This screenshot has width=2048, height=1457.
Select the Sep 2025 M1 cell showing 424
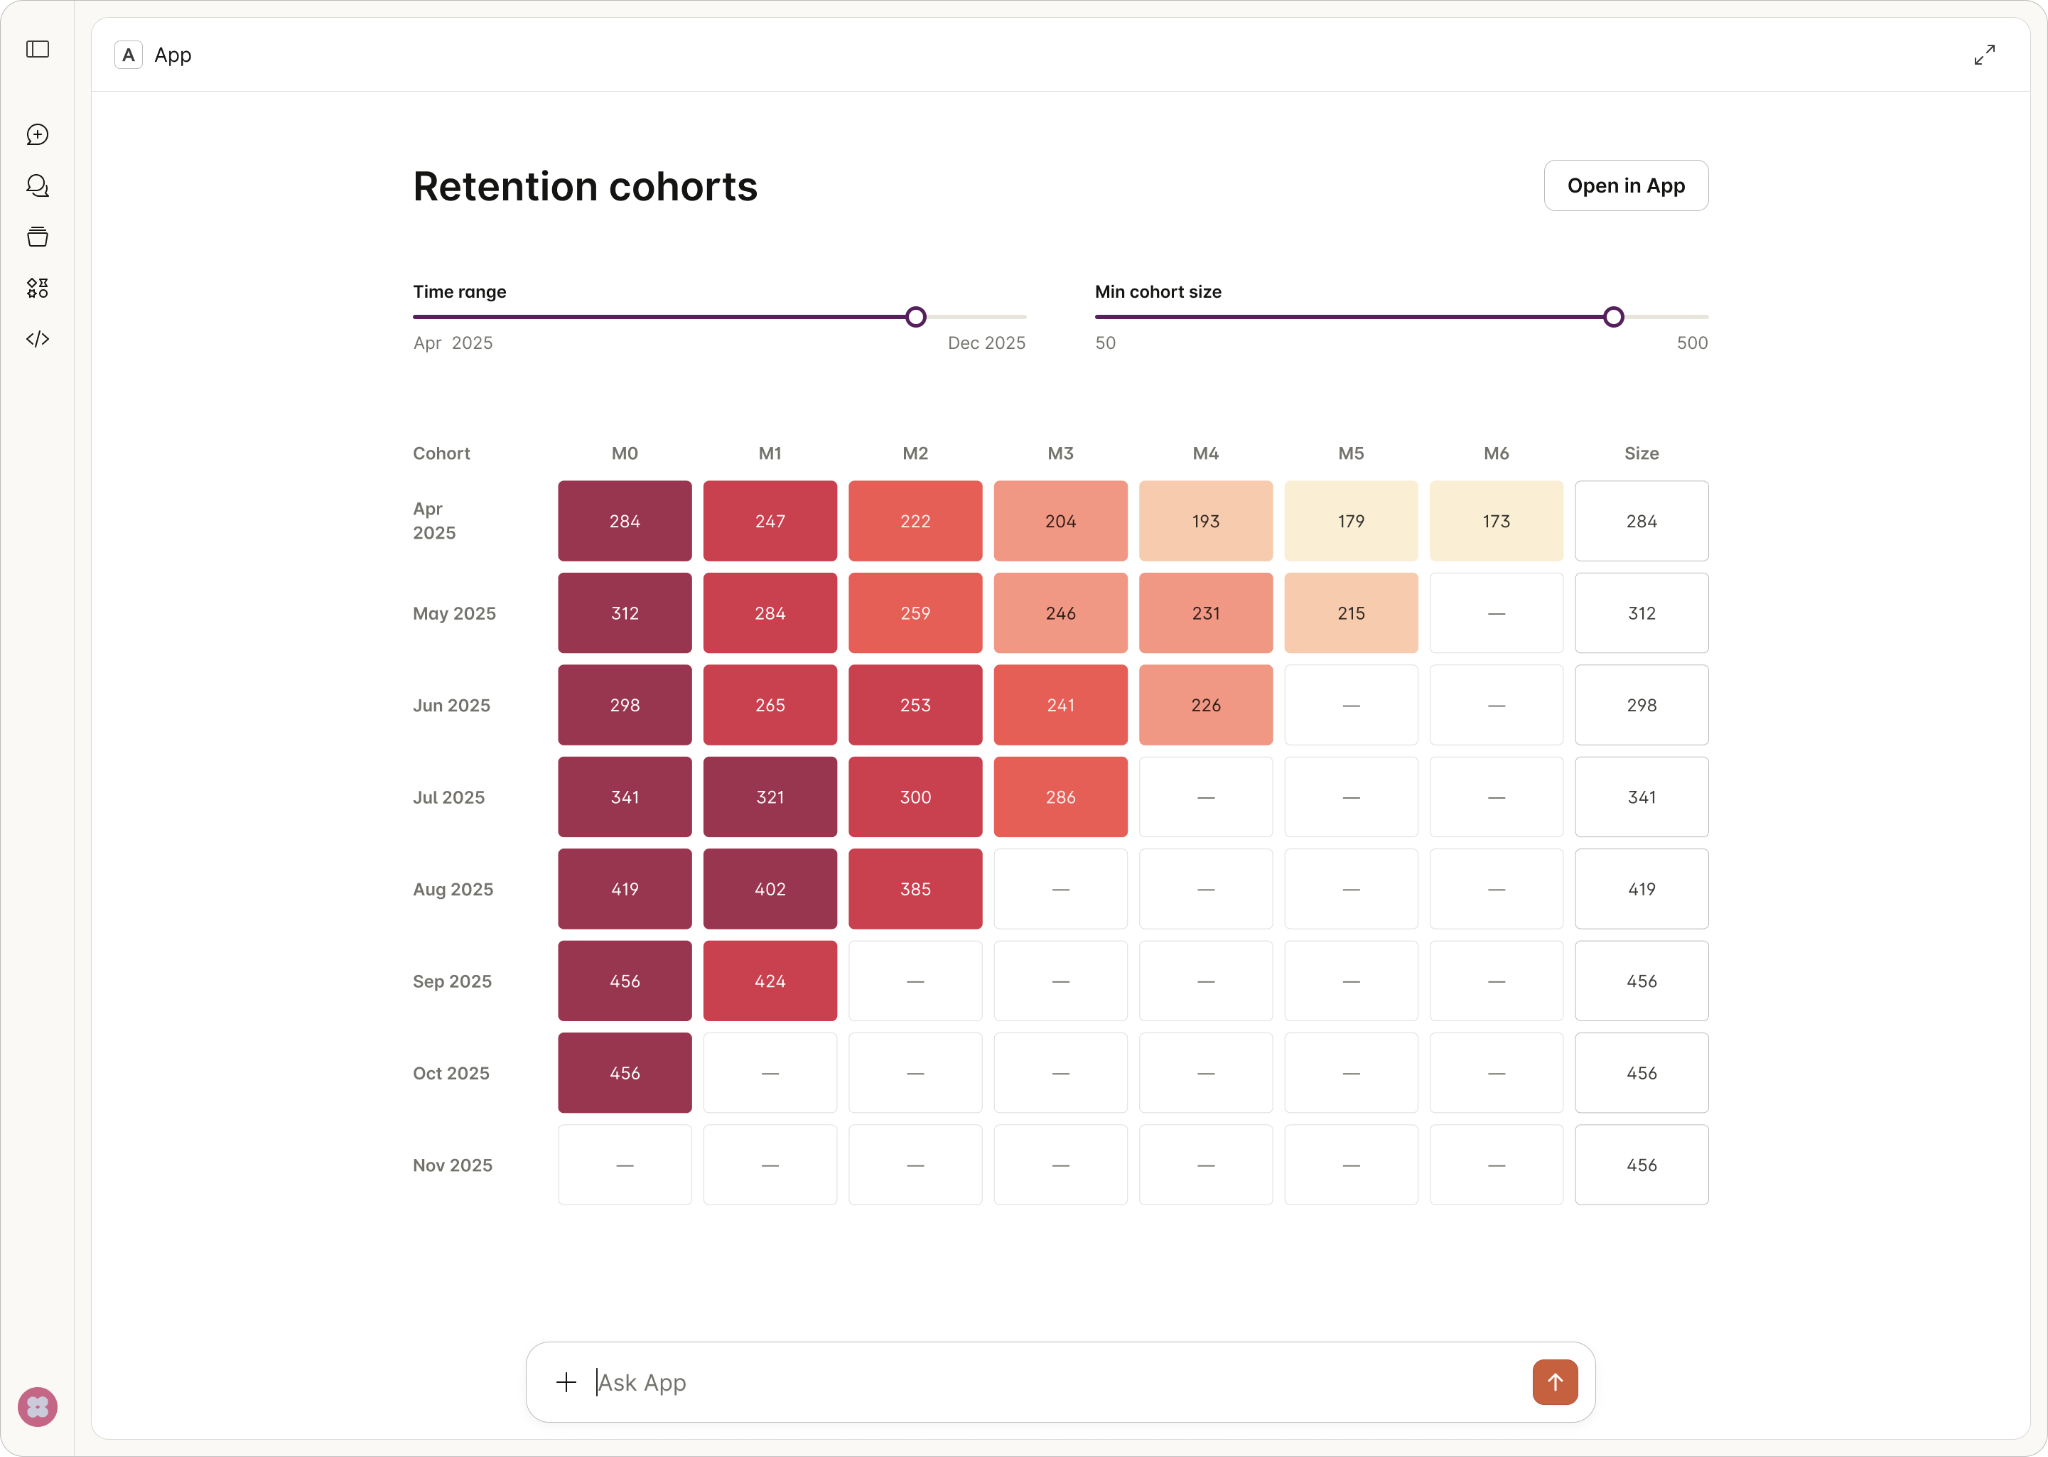[769, 981]
